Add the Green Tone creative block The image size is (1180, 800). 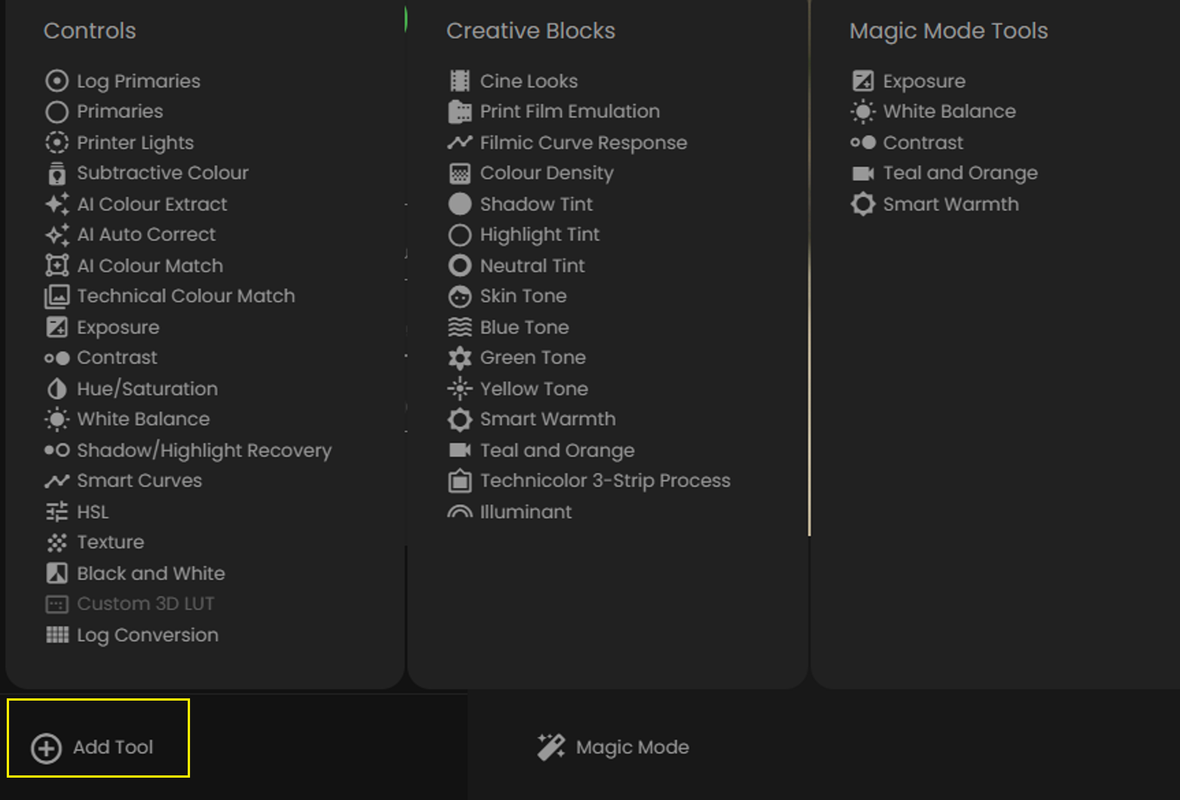517,358
